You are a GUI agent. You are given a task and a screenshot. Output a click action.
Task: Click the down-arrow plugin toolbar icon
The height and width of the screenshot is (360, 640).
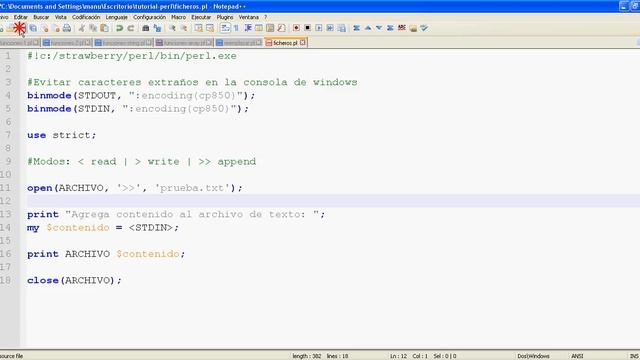(379, 28)
